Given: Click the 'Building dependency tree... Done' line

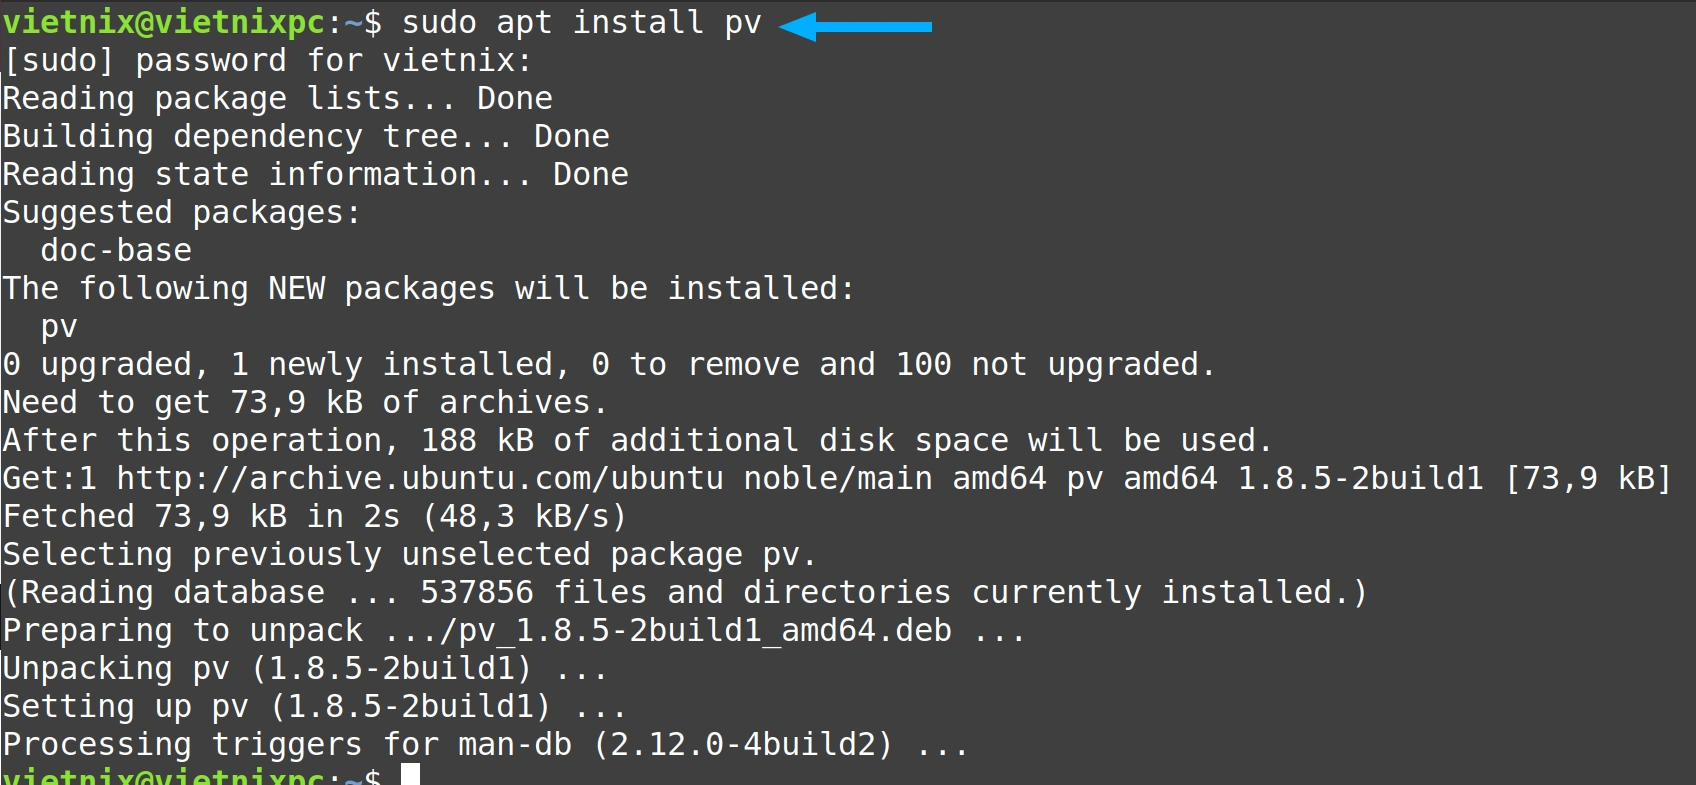Looking at the screenshot, I should tap(306, 137).
